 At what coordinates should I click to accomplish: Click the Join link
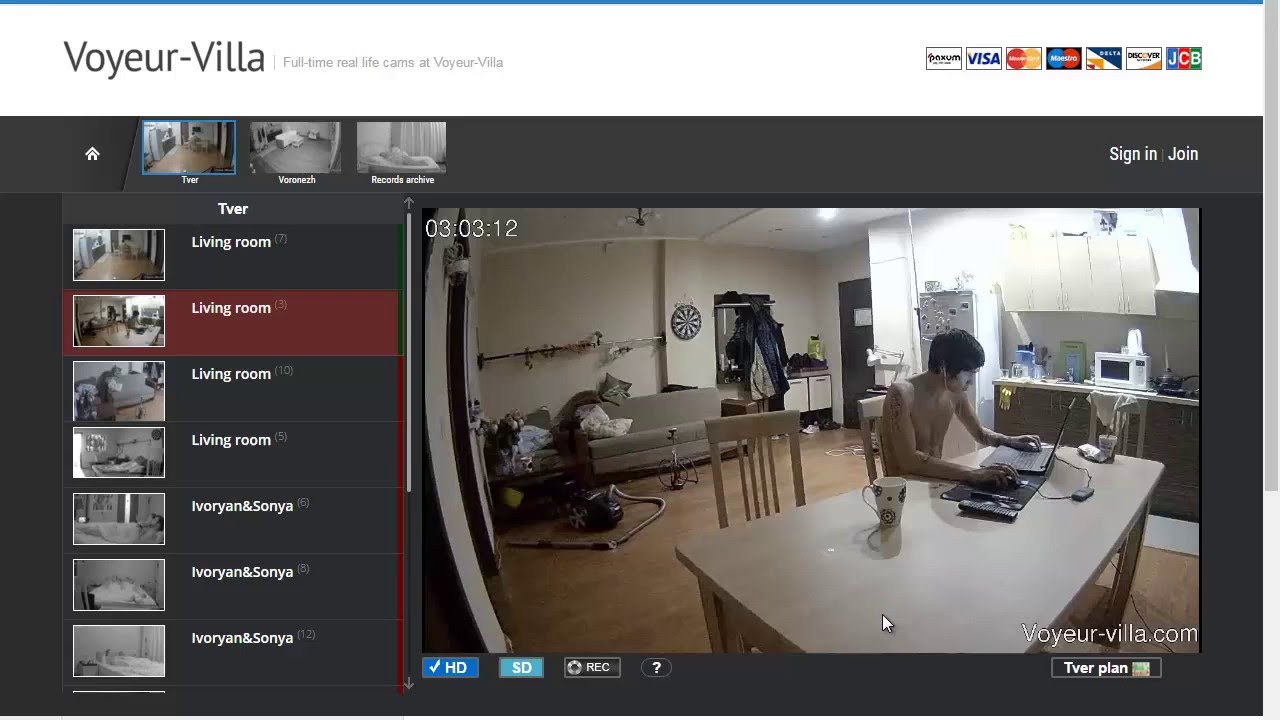[x=1183, y=154]
